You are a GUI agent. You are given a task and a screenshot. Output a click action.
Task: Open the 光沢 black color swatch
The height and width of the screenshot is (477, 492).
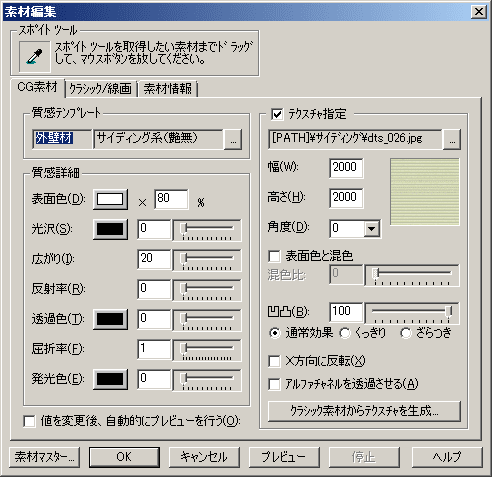(110, 229)
